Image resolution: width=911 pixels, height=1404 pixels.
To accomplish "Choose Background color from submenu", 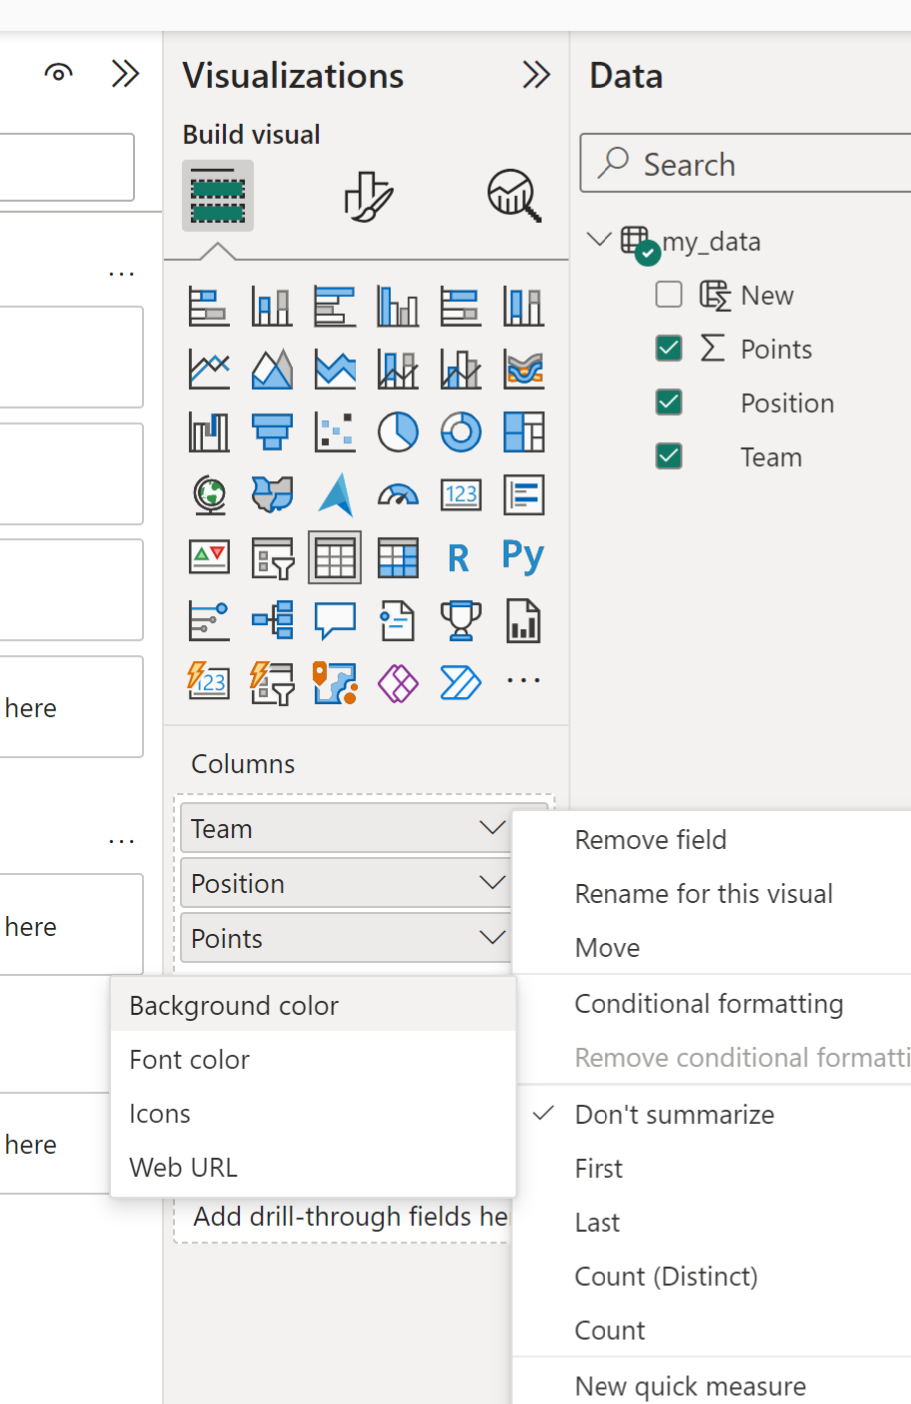I will pos(313,1005).
